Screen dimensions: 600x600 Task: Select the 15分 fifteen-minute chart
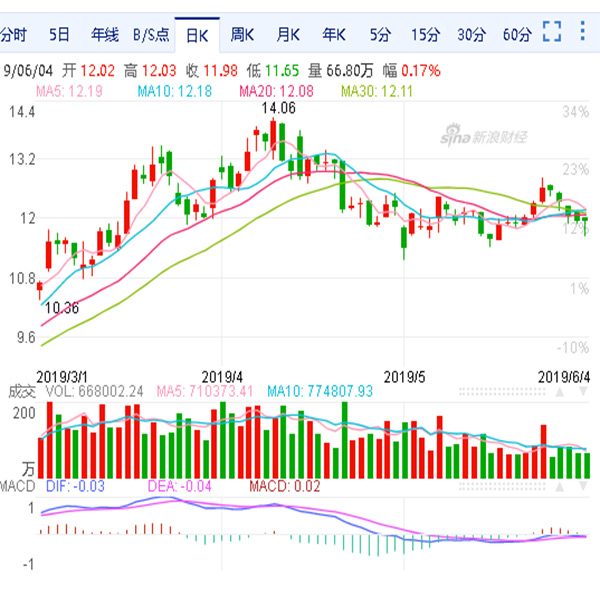pyautogui.click(x=425, y=34)
